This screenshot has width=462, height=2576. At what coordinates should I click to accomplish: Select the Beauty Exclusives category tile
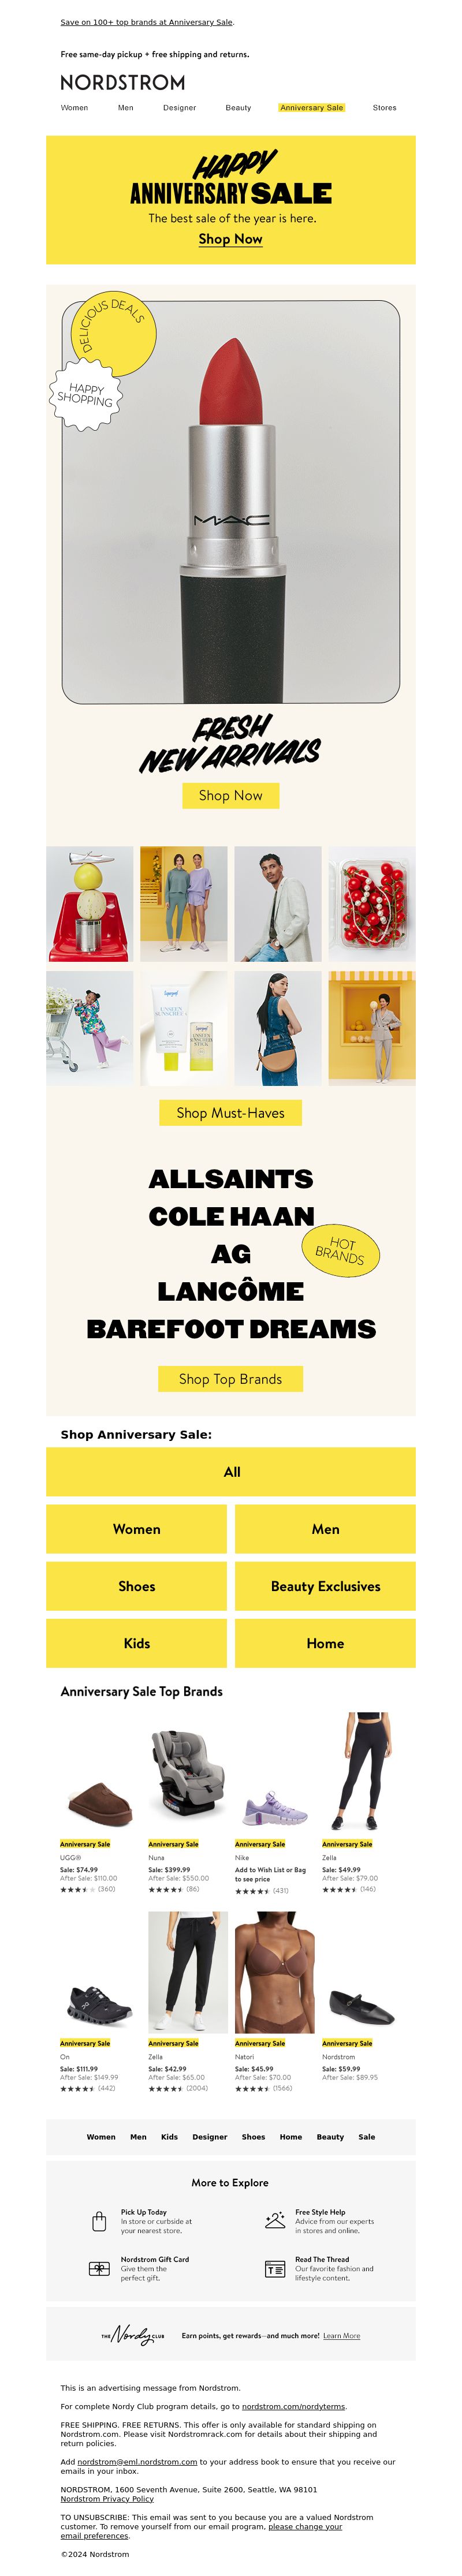coord(326,1586)
